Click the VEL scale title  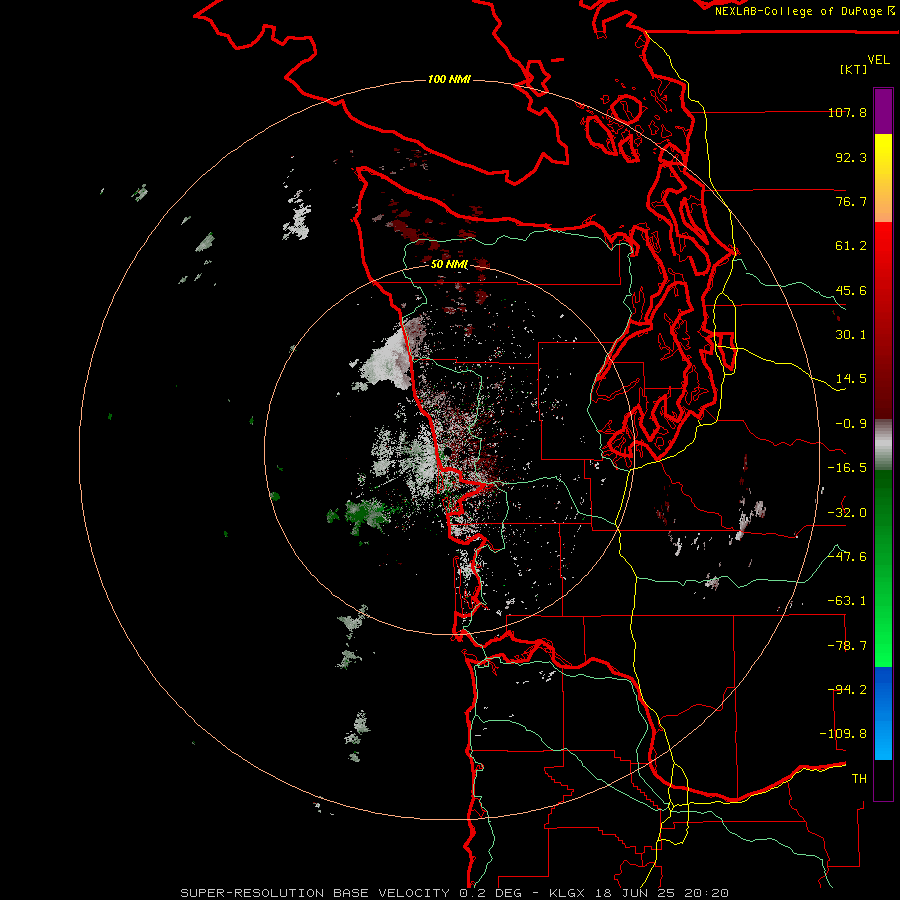click(878, 60)
